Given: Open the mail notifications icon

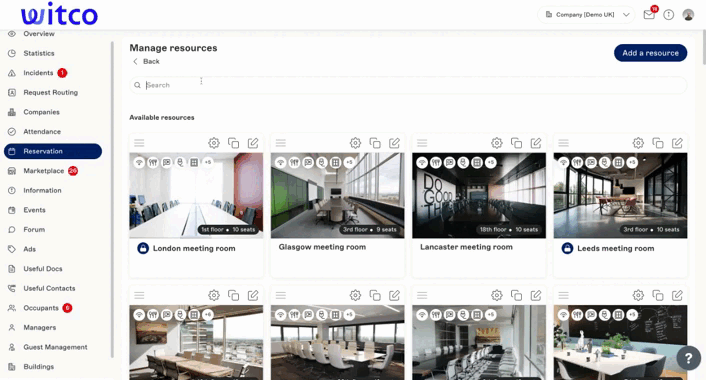Looking at the screenshot, I should click(x=649, y=15).
